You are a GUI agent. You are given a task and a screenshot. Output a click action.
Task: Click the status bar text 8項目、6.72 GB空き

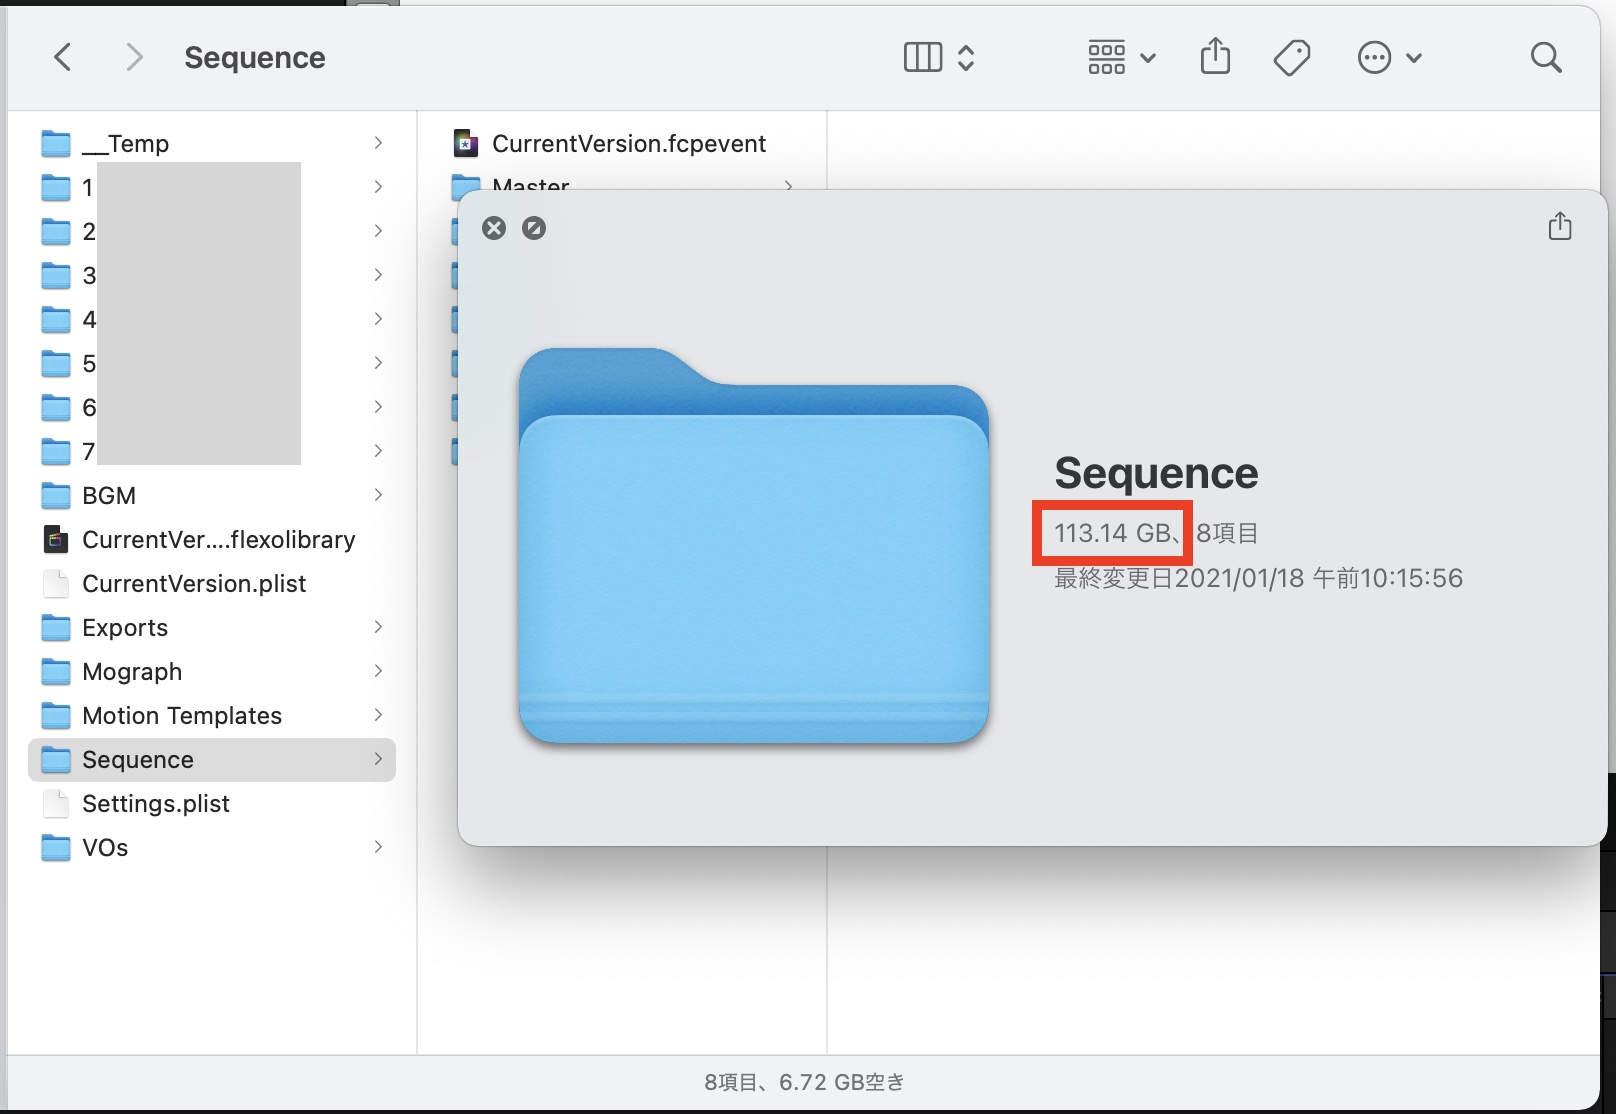coord(804,1082)
